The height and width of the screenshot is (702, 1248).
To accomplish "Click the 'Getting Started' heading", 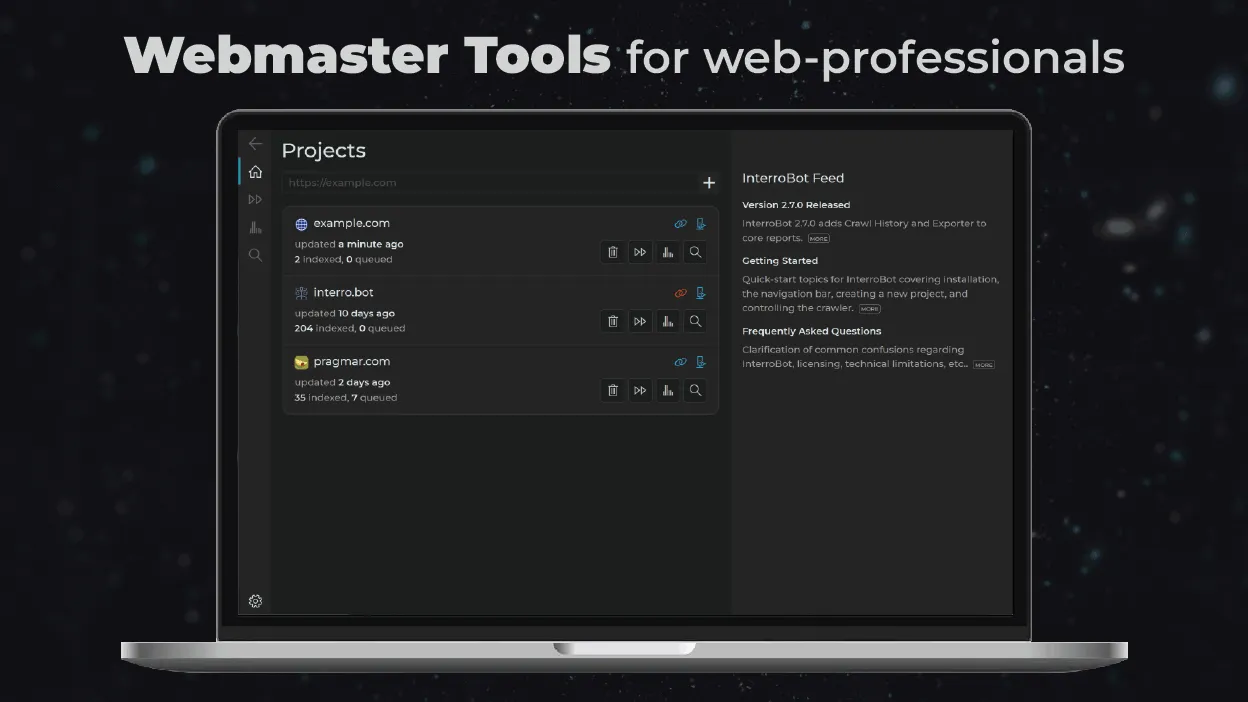I will pos(780,261).
